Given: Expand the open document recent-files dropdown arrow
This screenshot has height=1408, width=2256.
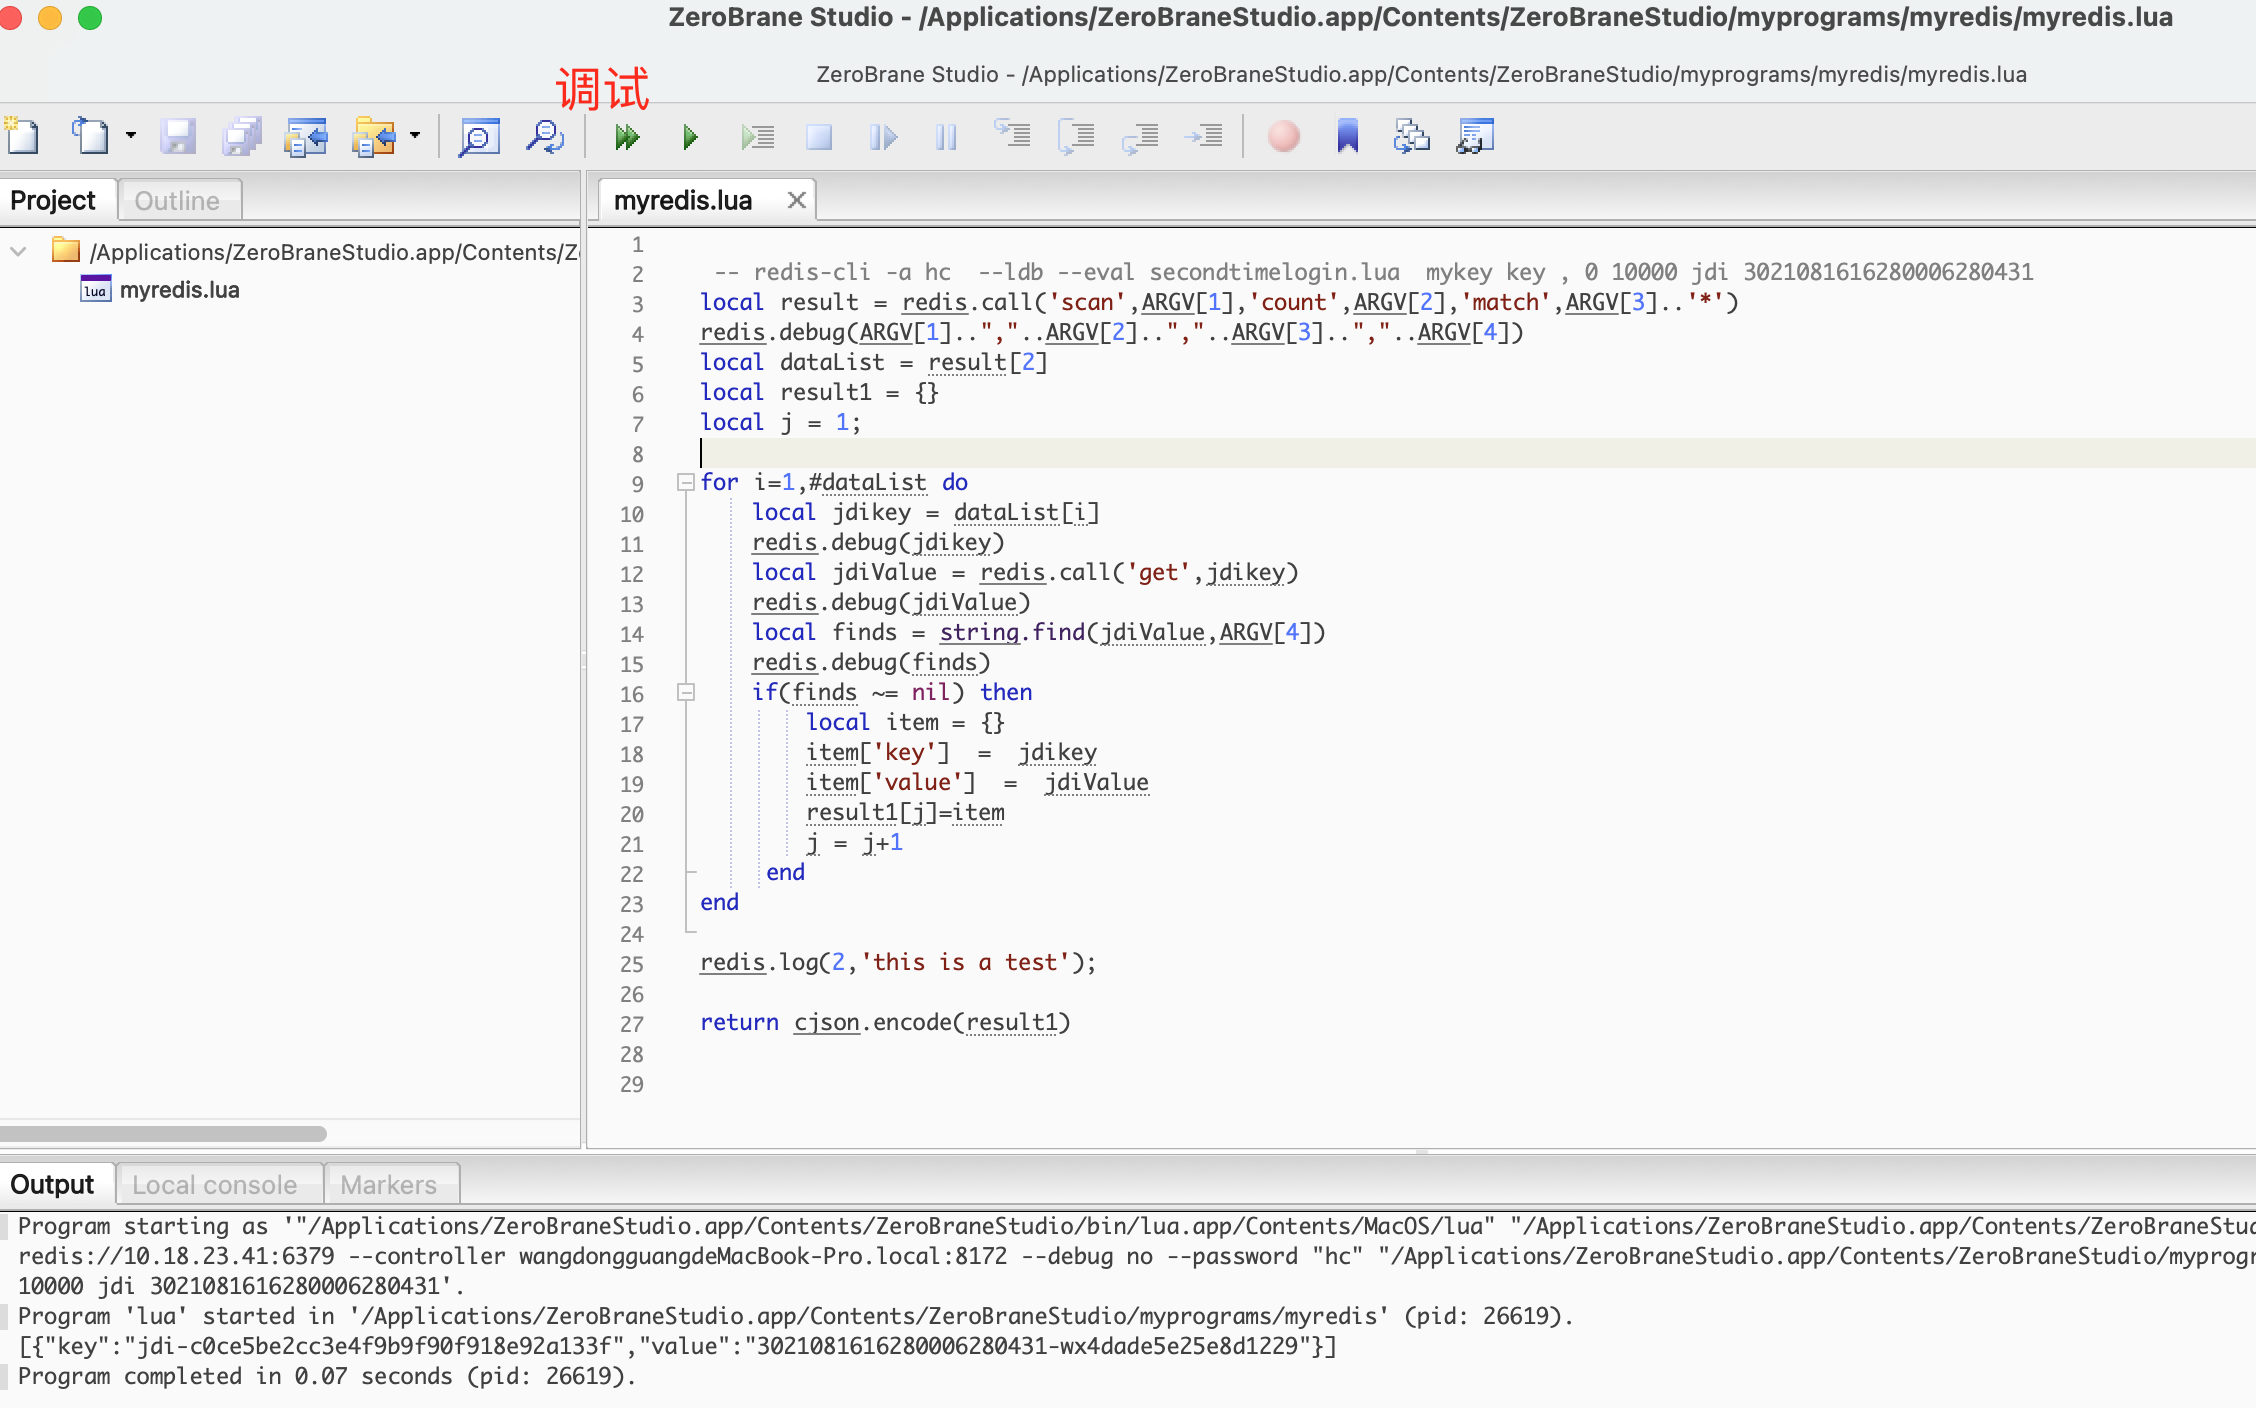Looking at the screenshot, I should click(130, 136).
